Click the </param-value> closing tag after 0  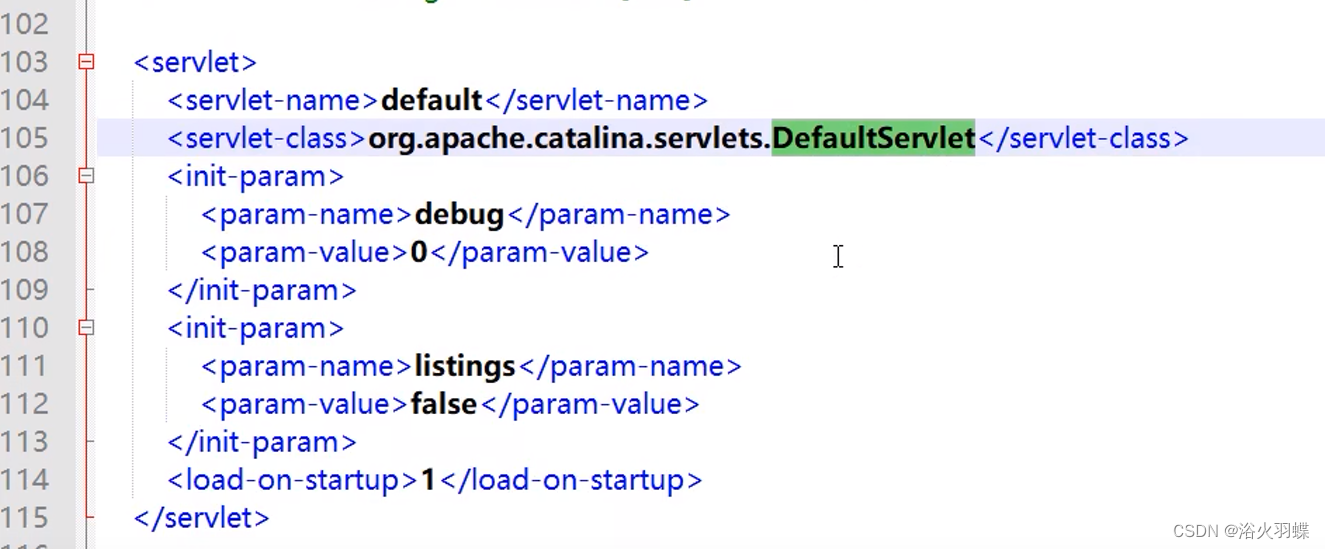pos(539,253)
